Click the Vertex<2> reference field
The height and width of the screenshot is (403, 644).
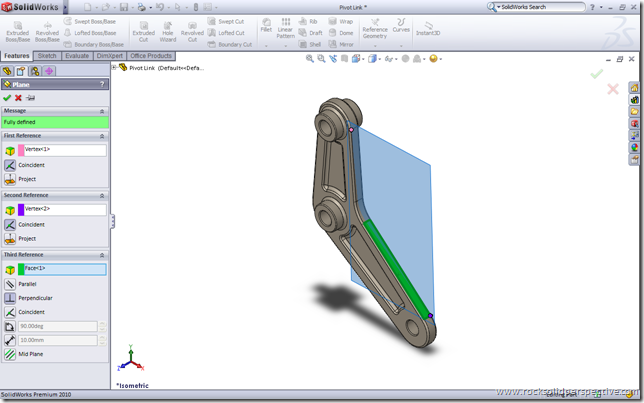click(x=62, y=210)
